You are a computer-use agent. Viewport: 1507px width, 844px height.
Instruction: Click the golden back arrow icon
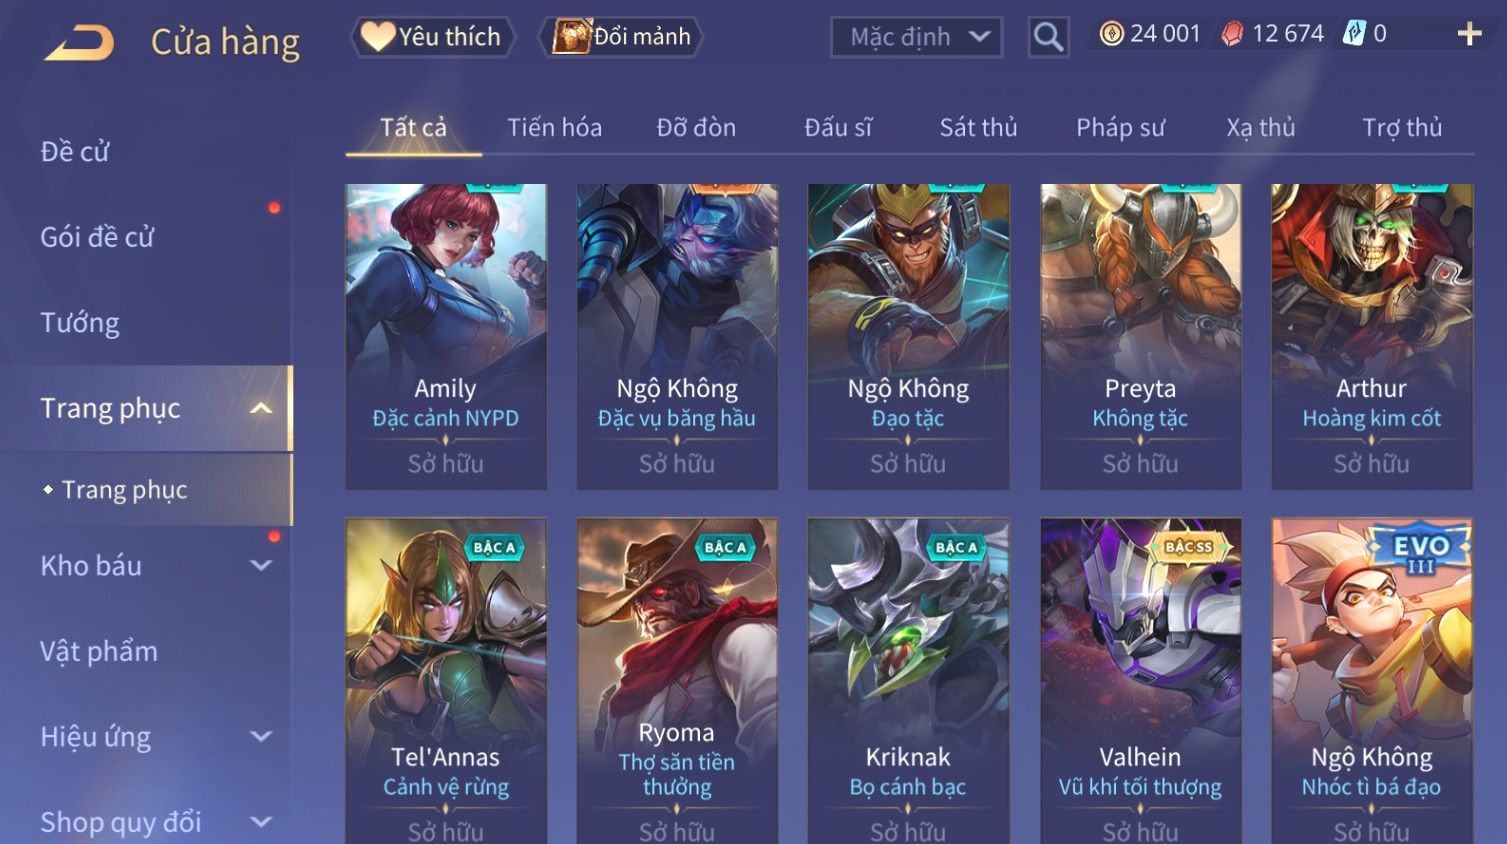click(x=79, y=43)
